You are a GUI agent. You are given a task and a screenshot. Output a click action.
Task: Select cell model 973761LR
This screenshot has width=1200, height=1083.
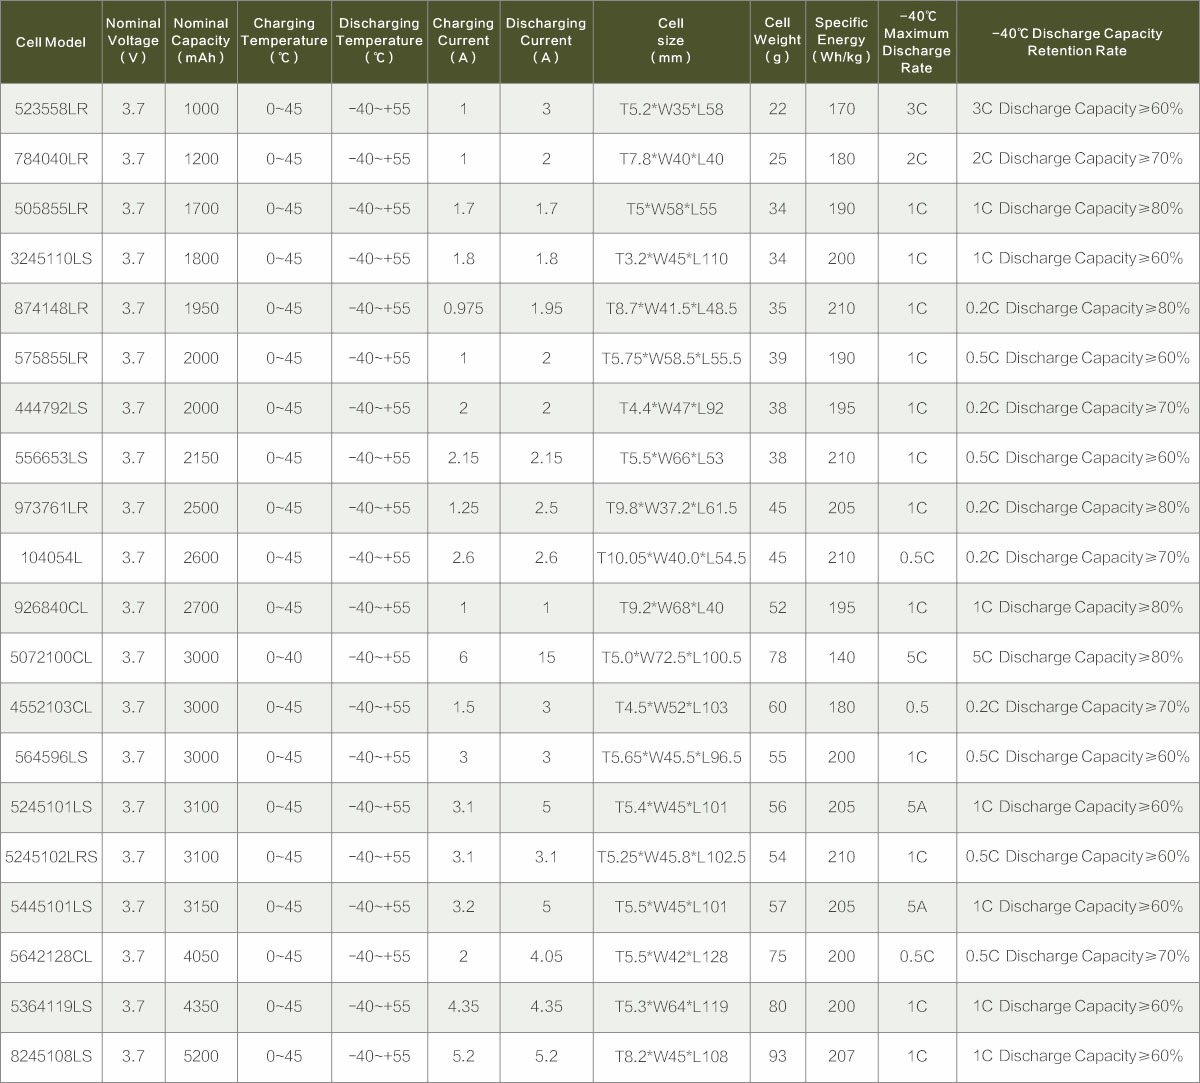51,508
